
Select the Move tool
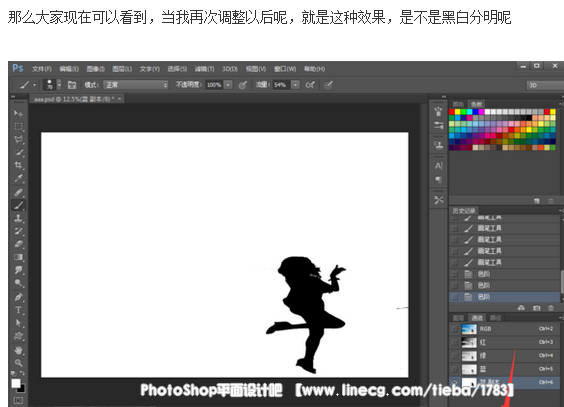point(18,114)
